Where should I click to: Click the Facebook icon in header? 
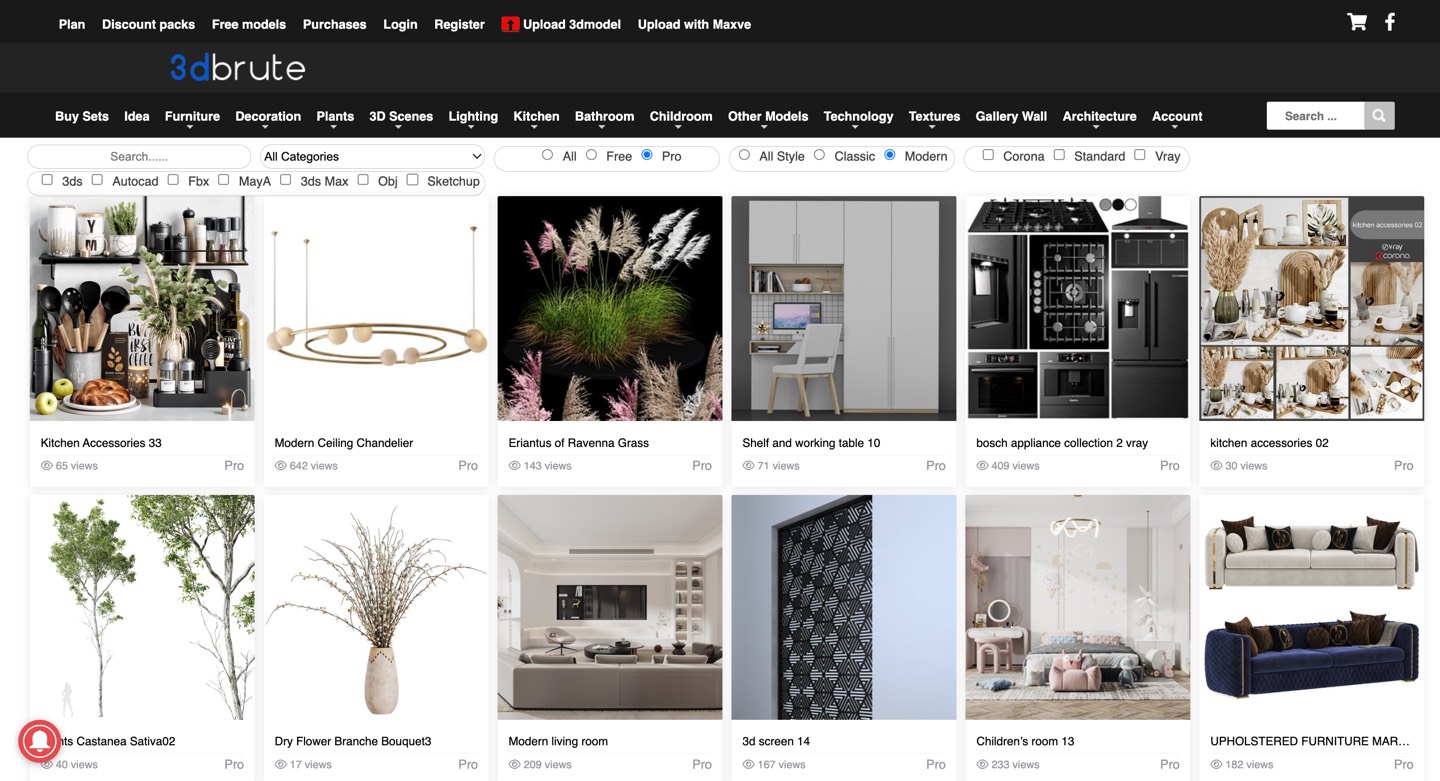1389,22
